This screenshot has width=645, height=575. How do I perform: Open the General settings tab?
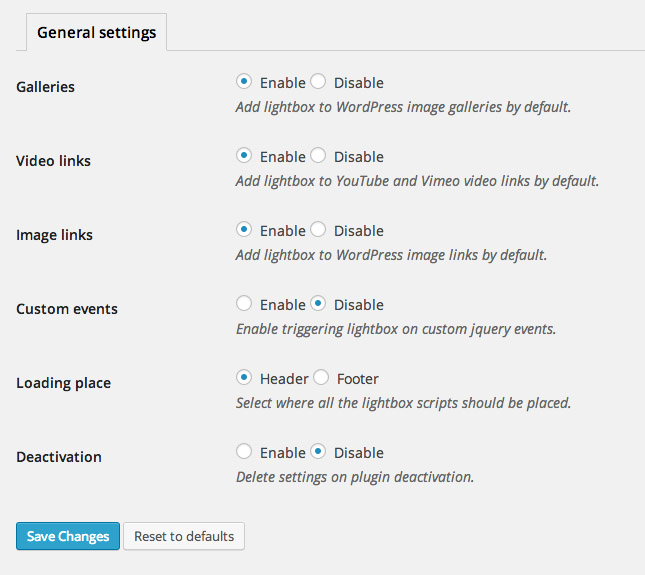[97, 32]
